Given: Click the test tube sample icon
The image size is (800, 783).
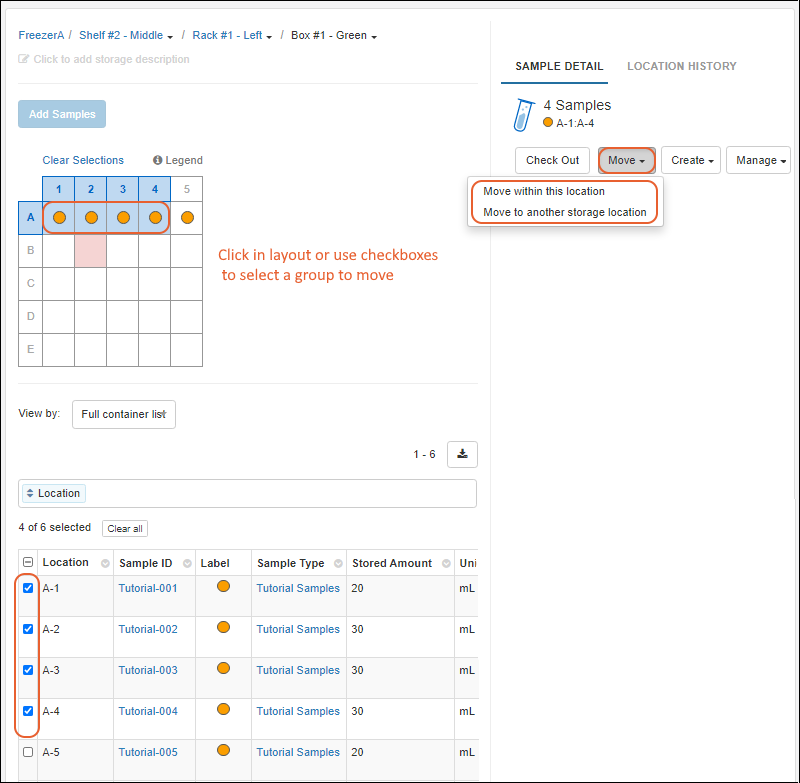Looking at the screenshot, I should (522, 115).
